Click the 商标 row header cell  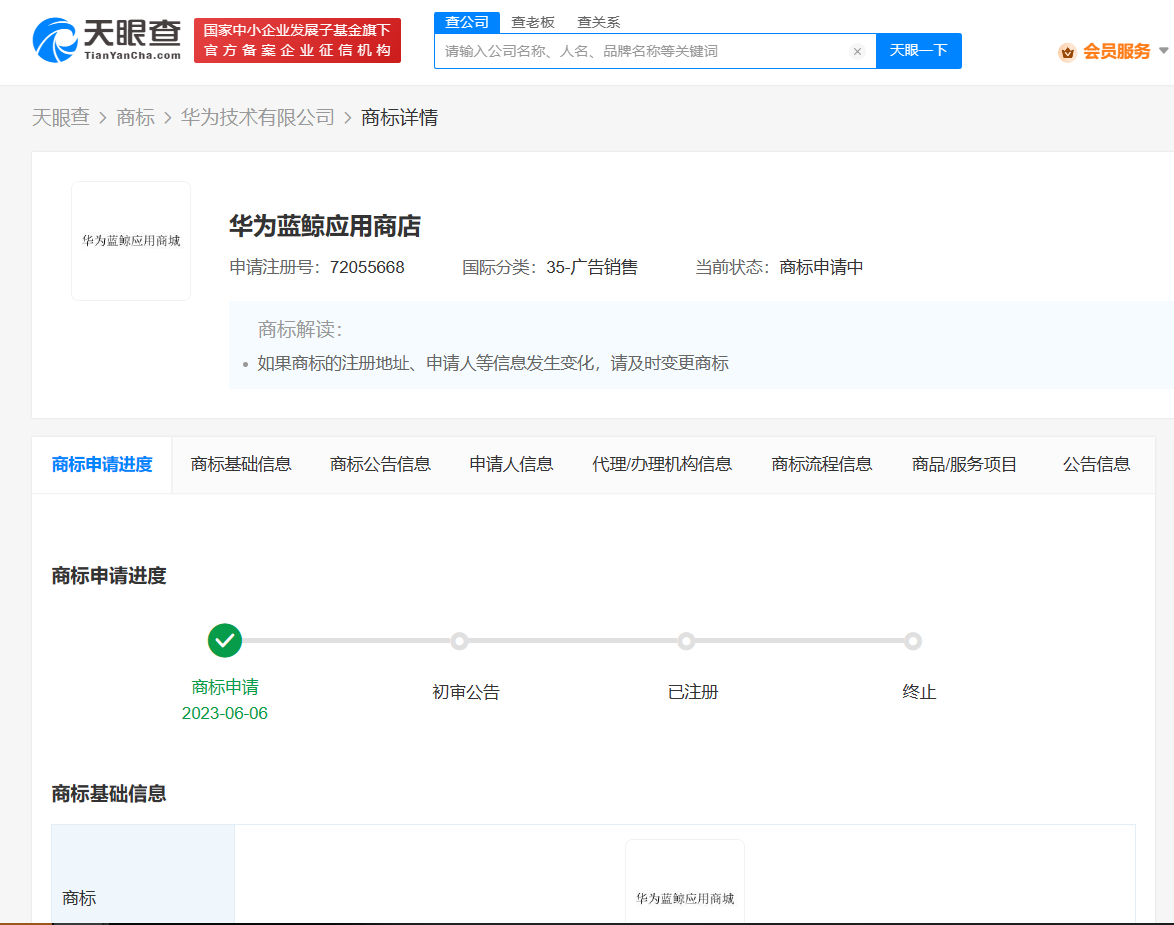143,874
